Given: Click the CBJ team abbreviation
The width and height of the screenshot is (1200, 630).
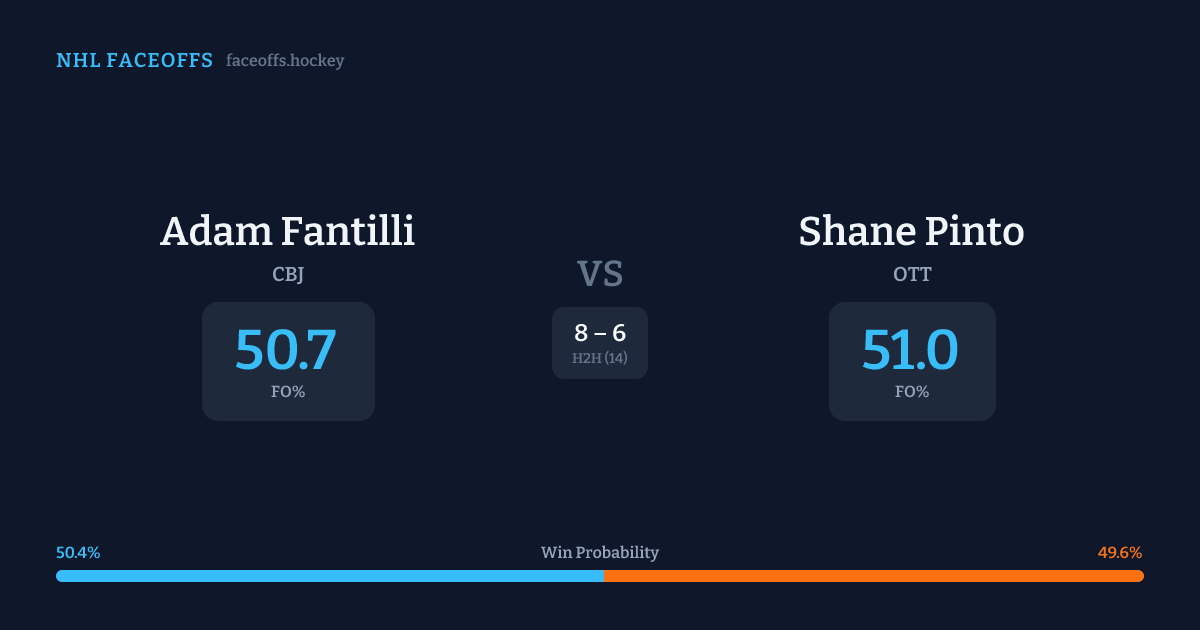Looking at the screenshot, I should [x=288, y=274].
